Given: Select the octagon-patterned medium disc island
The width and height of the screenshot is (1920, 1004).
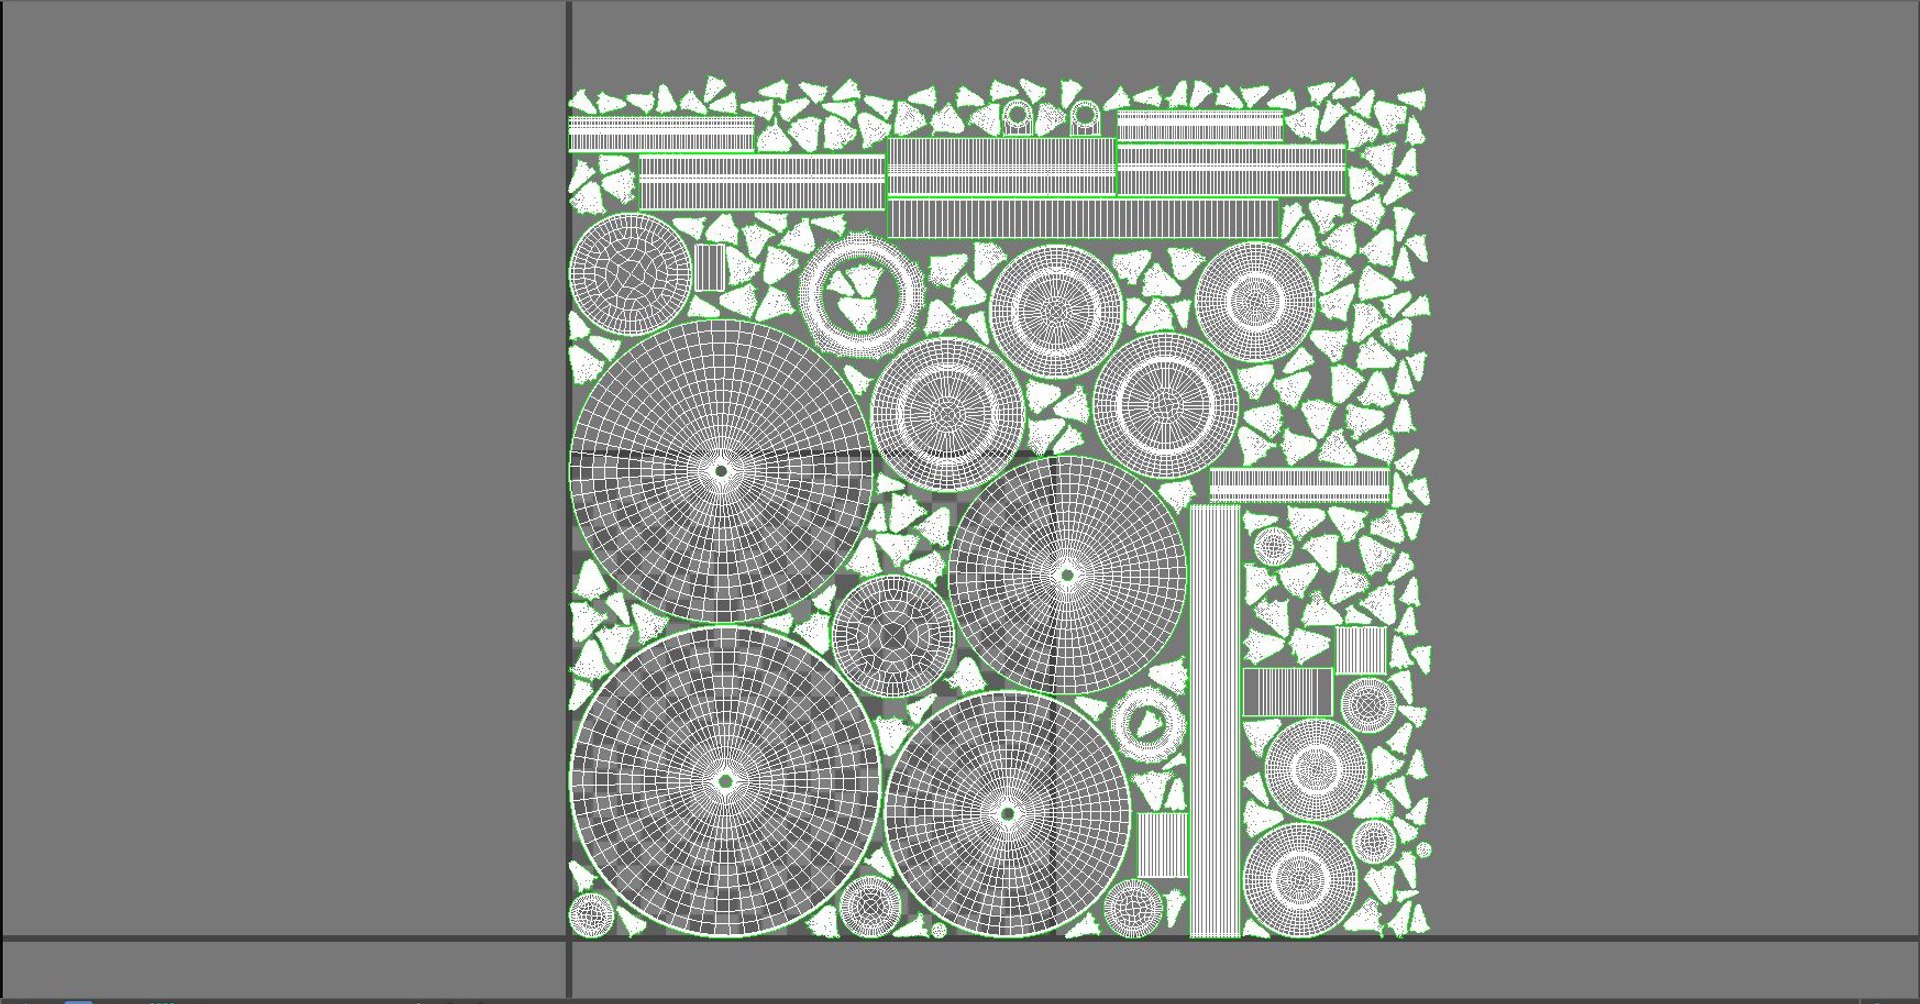Looking at the screenshot, I should coord(893,636).
